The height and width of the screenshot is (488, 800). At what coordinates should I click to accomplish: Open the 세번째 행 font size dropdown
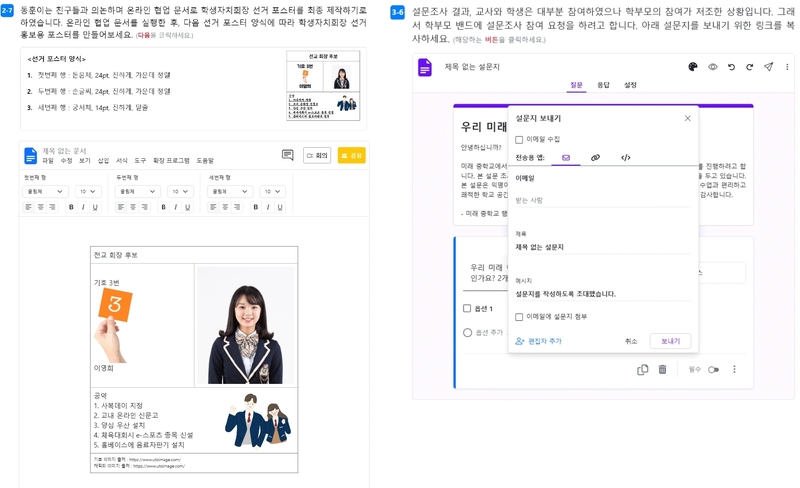(272, 191)
